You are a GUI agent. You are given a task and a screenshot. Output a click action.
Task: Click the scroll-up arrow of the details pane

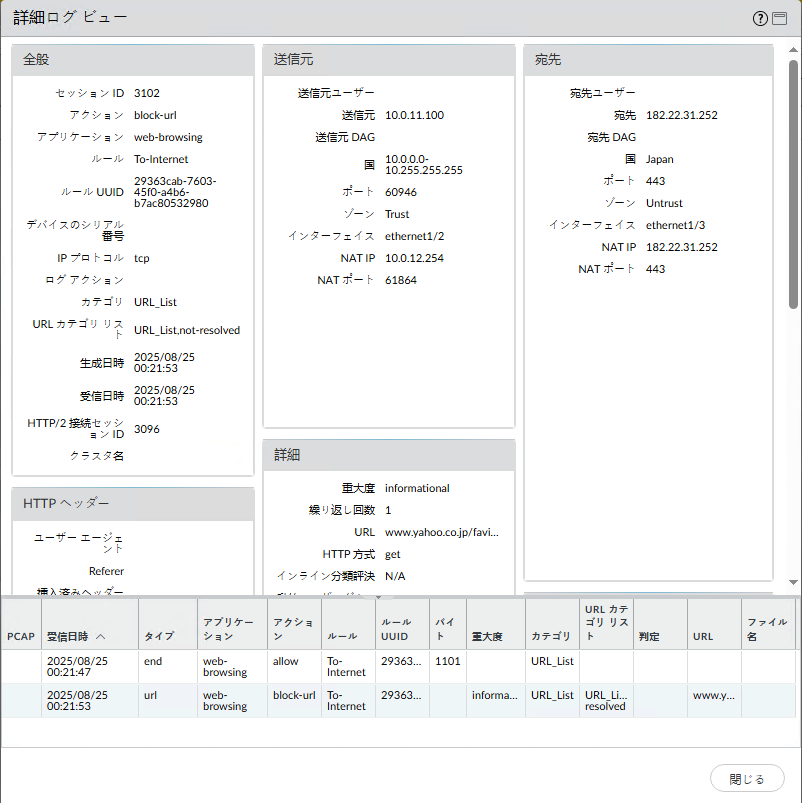[x=793, y=49]
